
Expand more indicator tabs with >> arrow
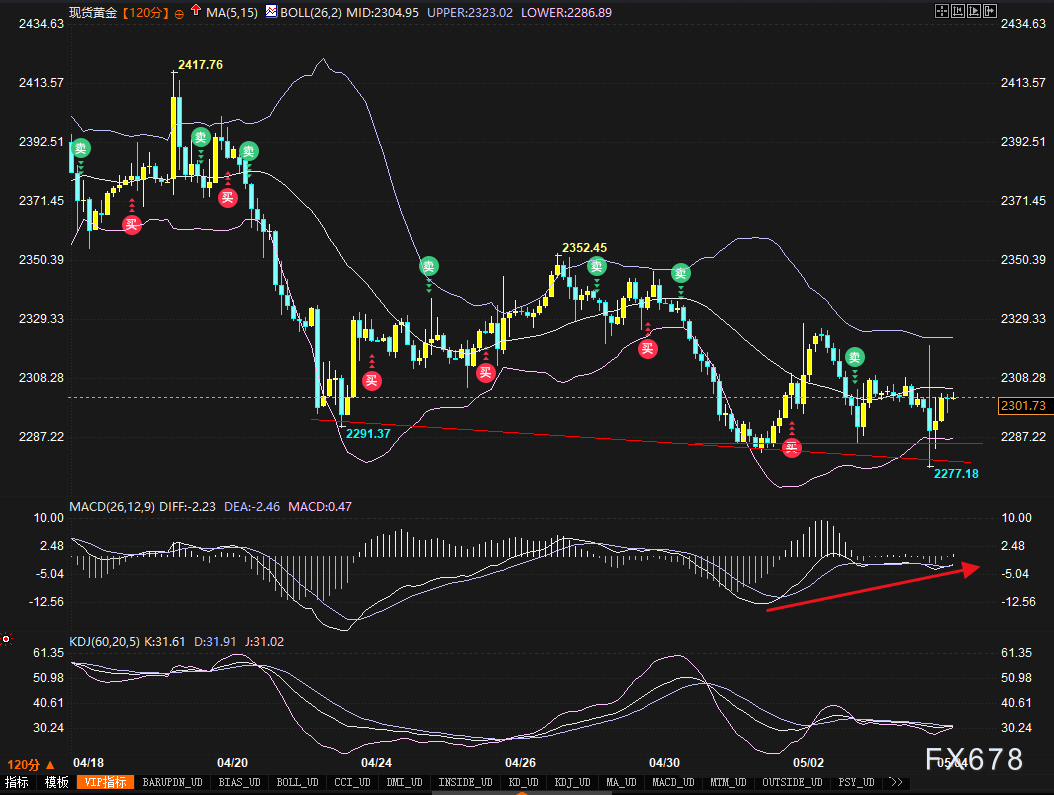[x=895, y=782]
